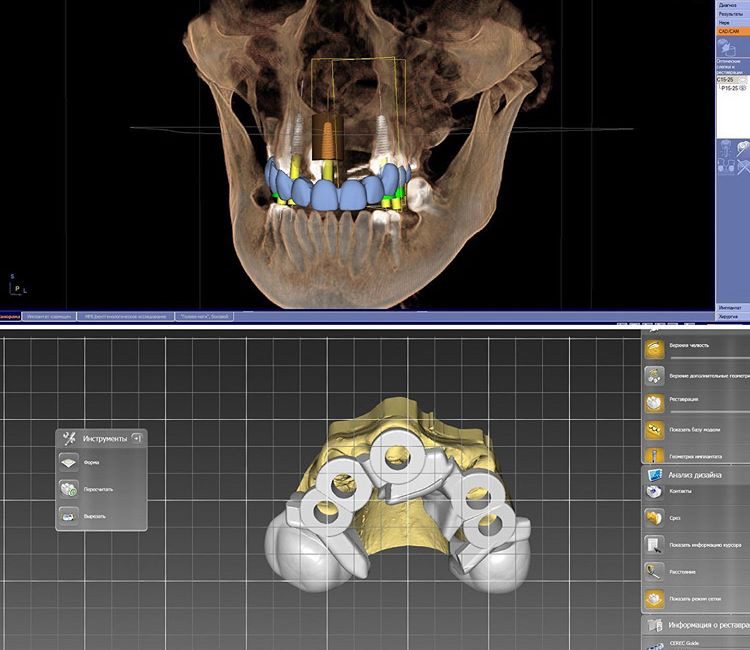Viewport: 750px width, 650px height.
Task: Select the P15-25 tree entry
Action: click(733, 88)
